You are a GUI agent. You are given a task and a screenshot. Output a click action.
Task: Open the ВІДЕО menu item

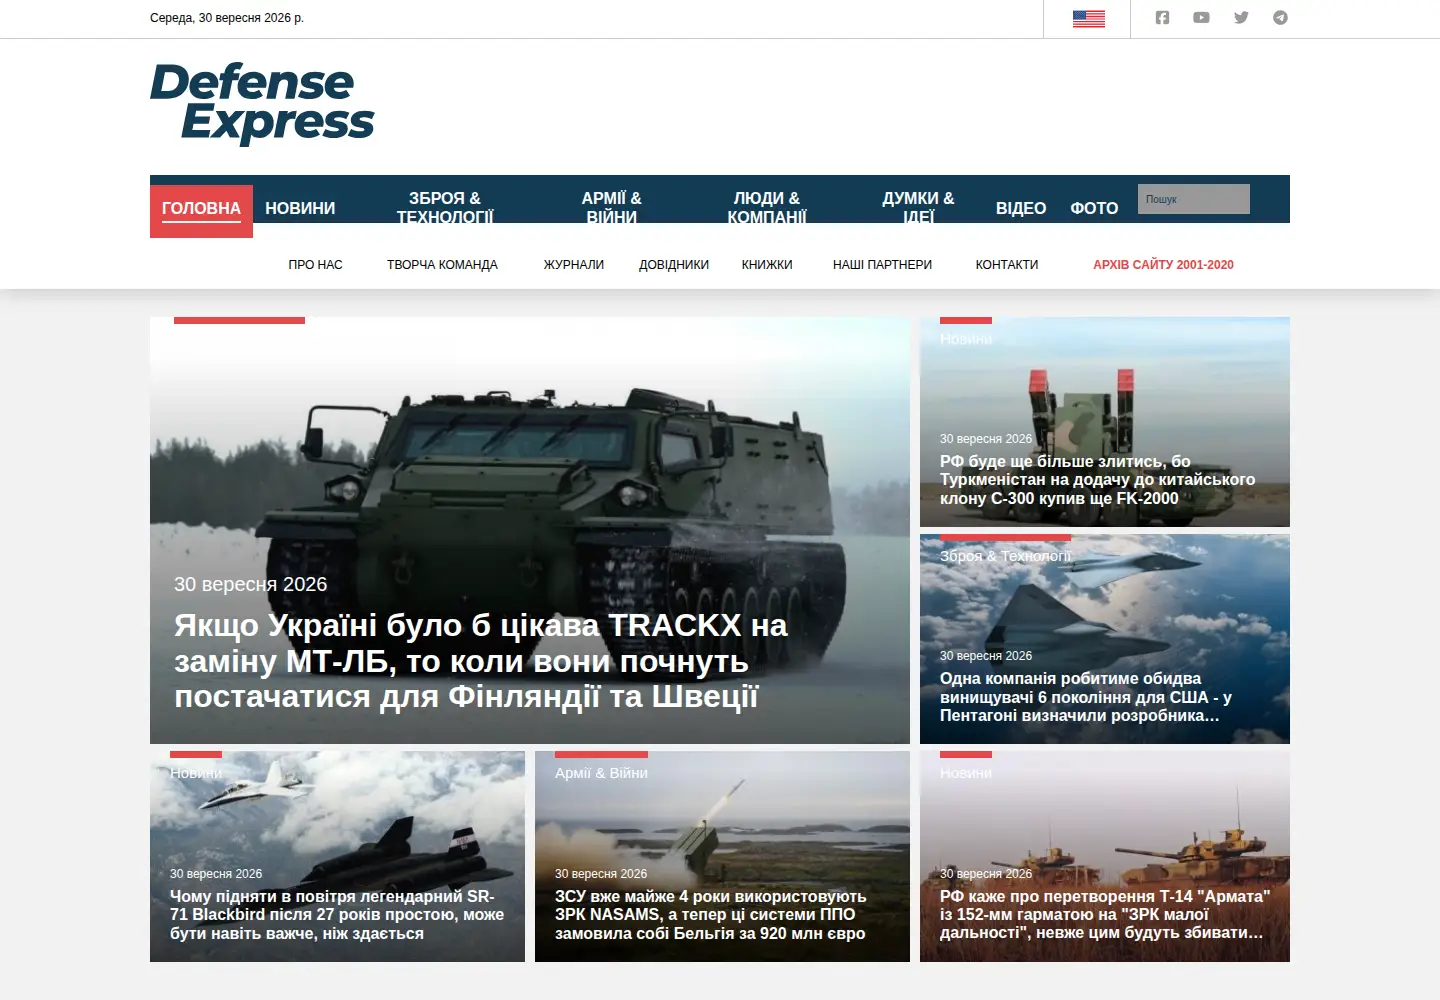click(x=1021, y=208)
